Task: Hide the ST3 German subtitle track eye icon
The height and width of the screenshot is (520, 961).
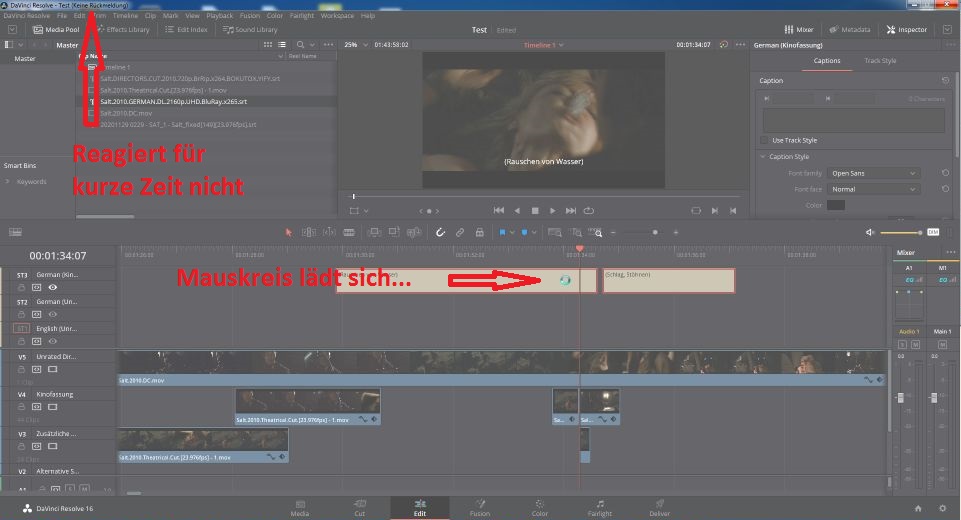Action: coord(53,287)
